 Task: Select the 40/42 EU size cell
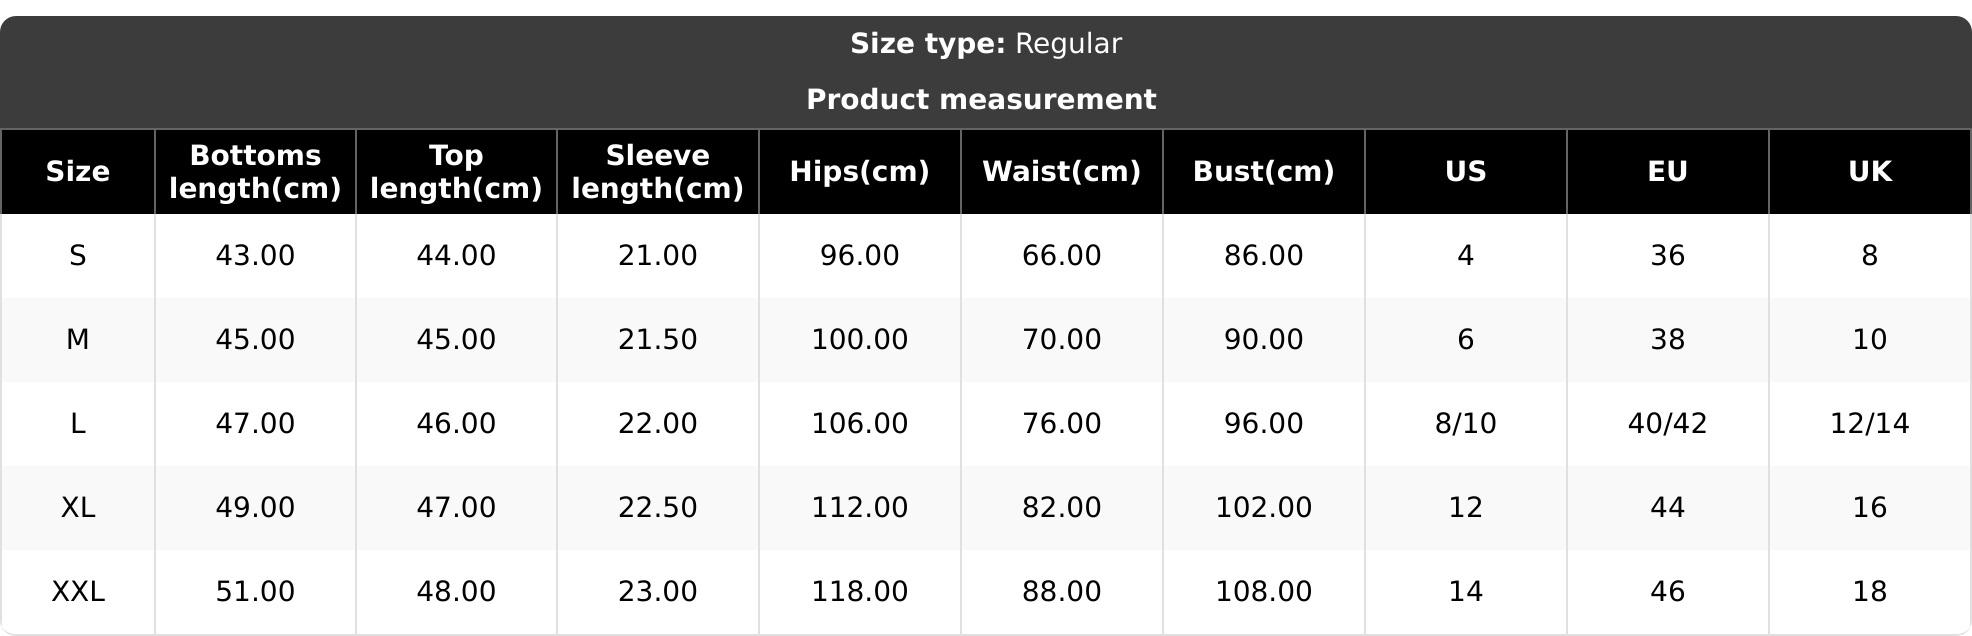(x=1668, y=424)
